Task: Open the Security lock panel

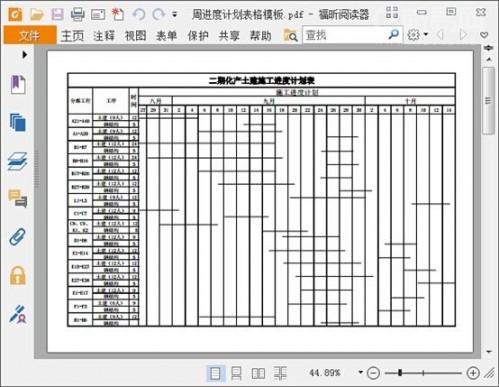Action: pyautogui.click(x=18, y=275)
